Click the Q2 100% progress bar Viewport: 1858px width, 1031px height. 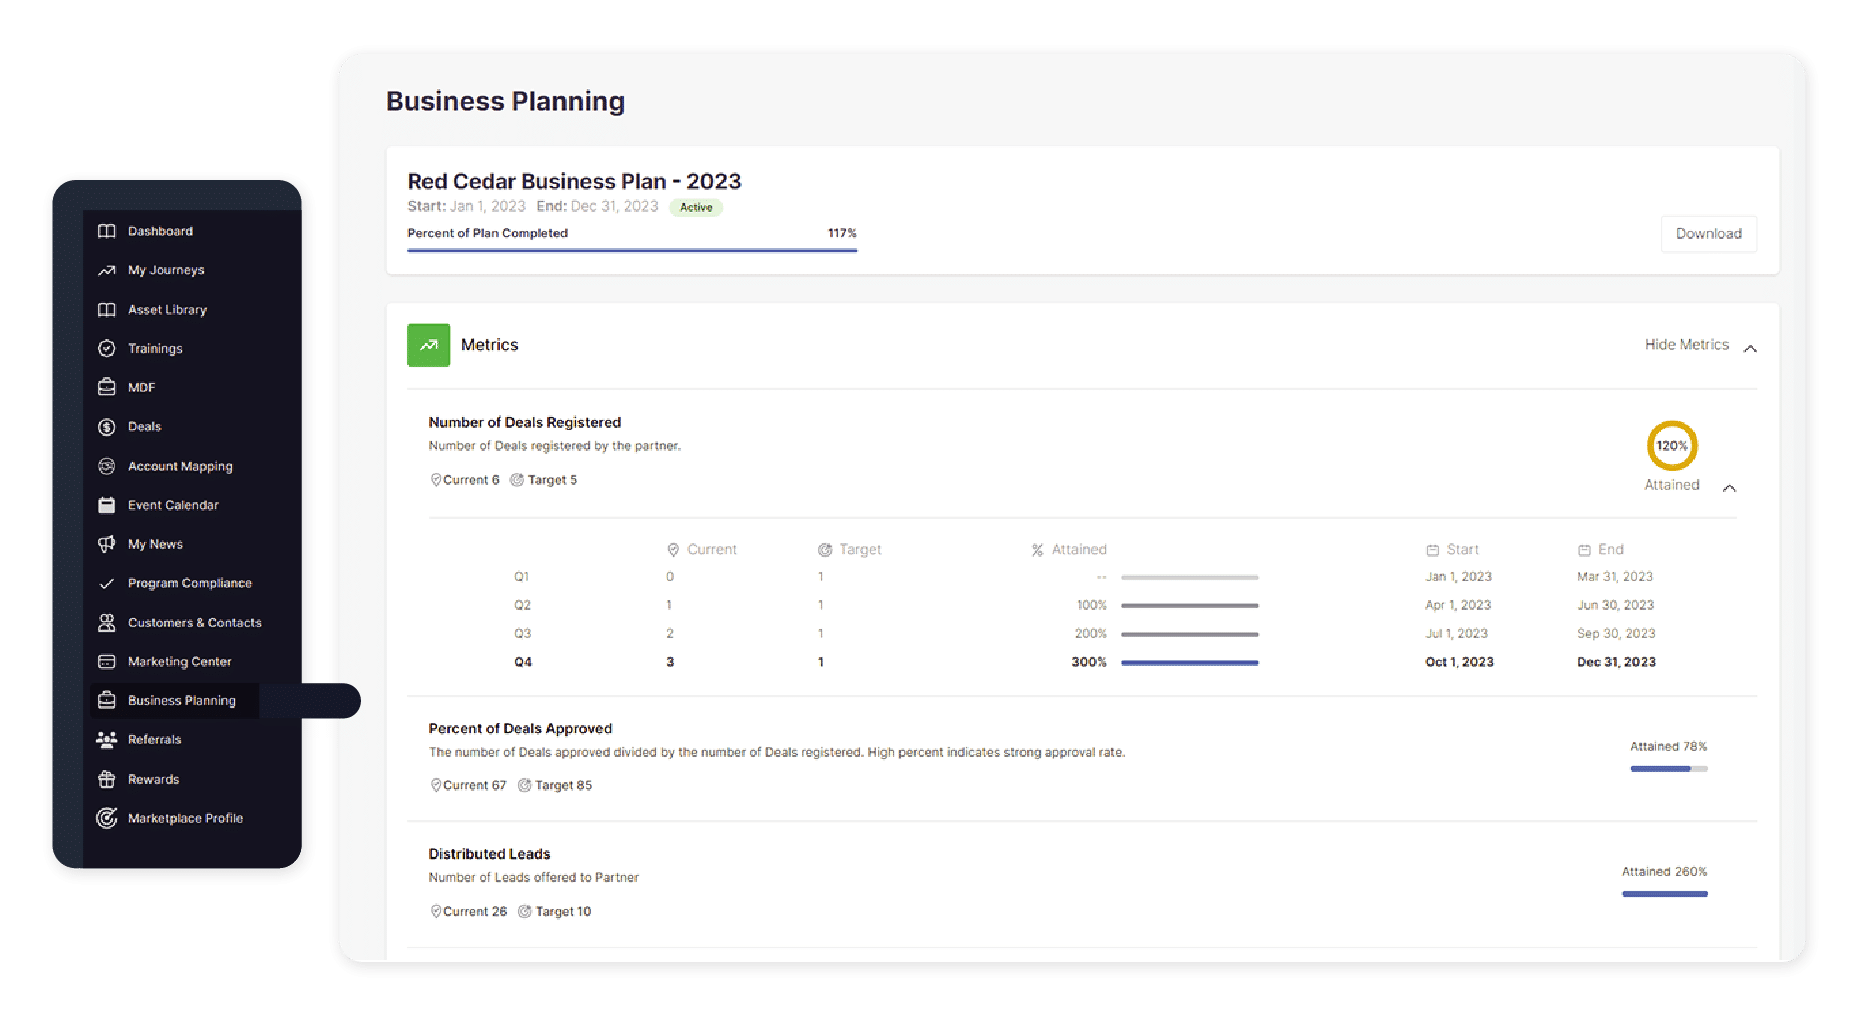pyautogui.click(x=1189, y=606)
